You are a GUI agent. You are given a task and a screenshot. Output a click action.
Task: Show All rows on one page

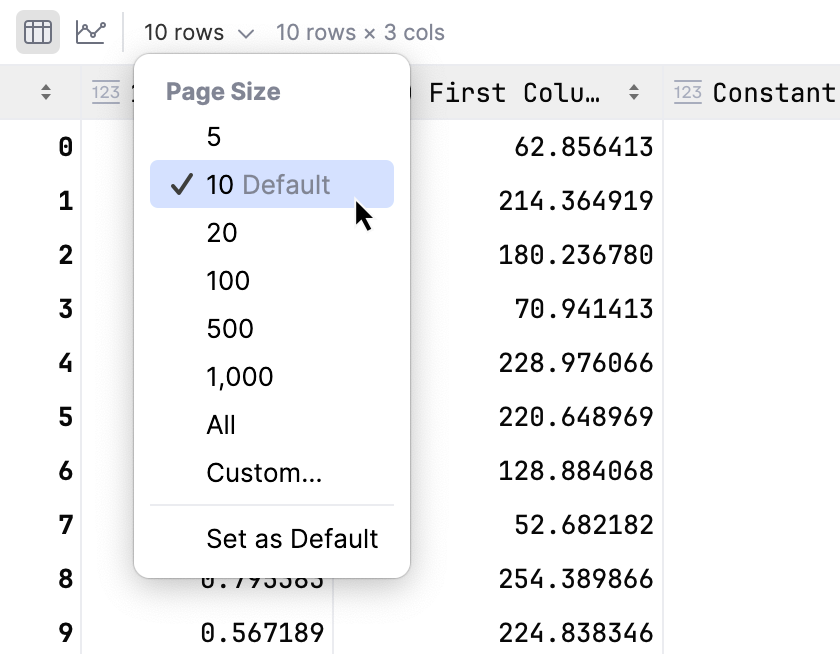221,425
